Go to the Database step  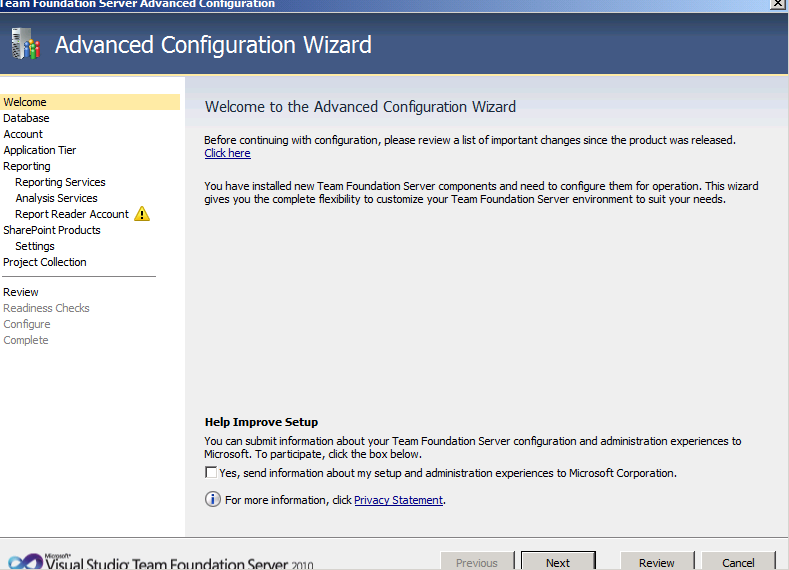26,118
